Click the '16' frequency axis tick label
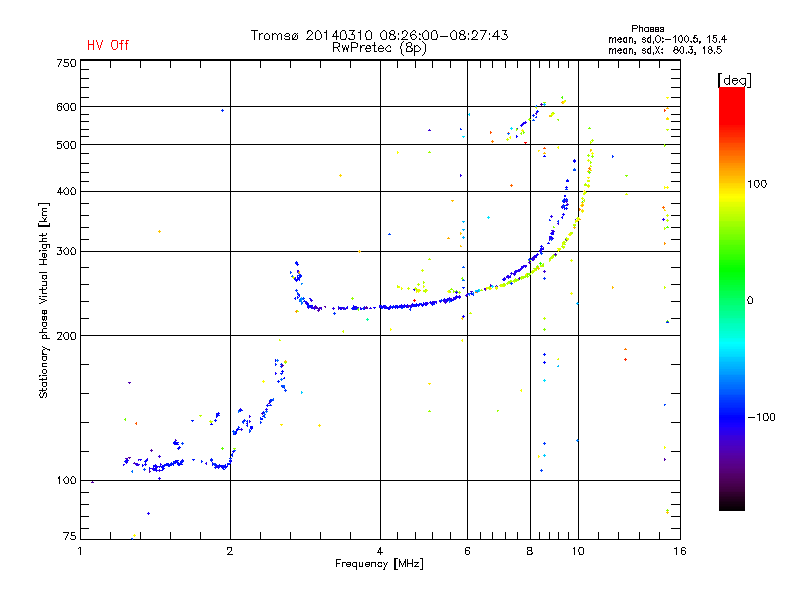 point(680,551)
